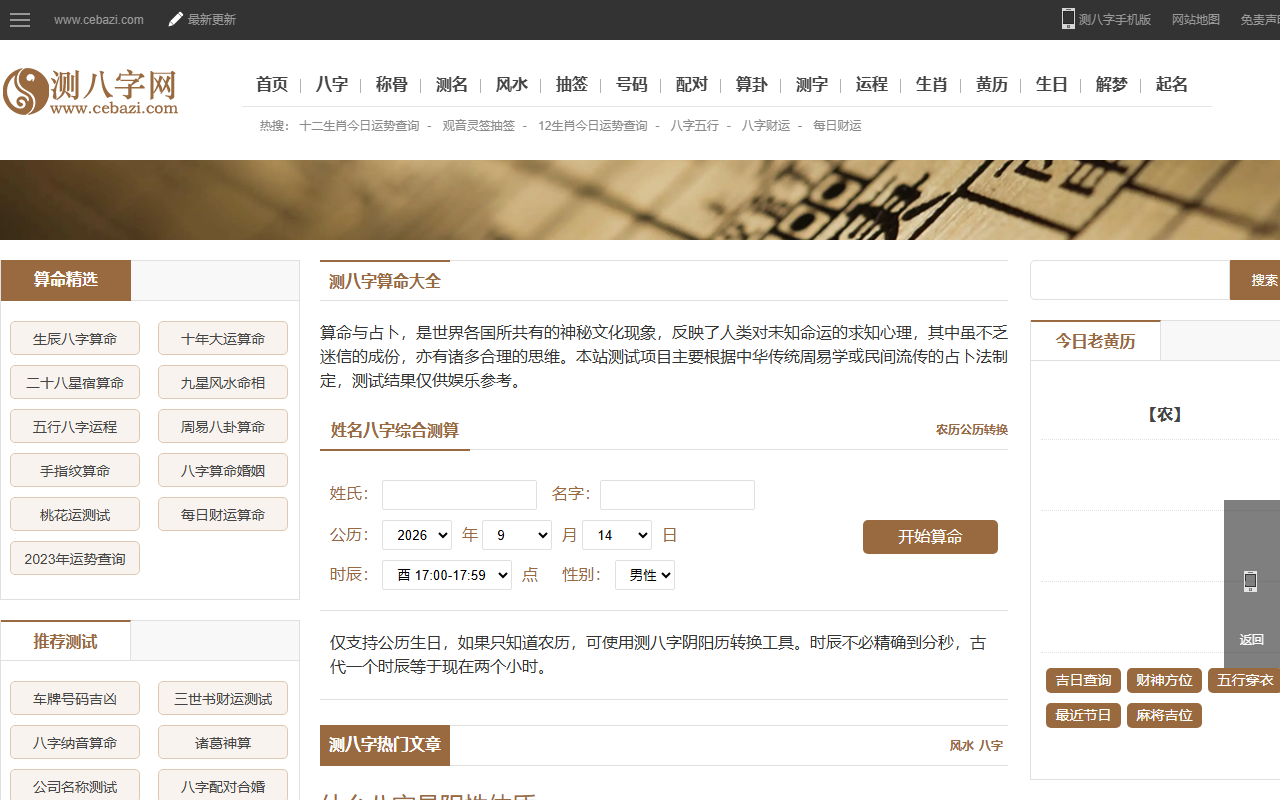Open 八字 in the main navigation

click(332, 85)
